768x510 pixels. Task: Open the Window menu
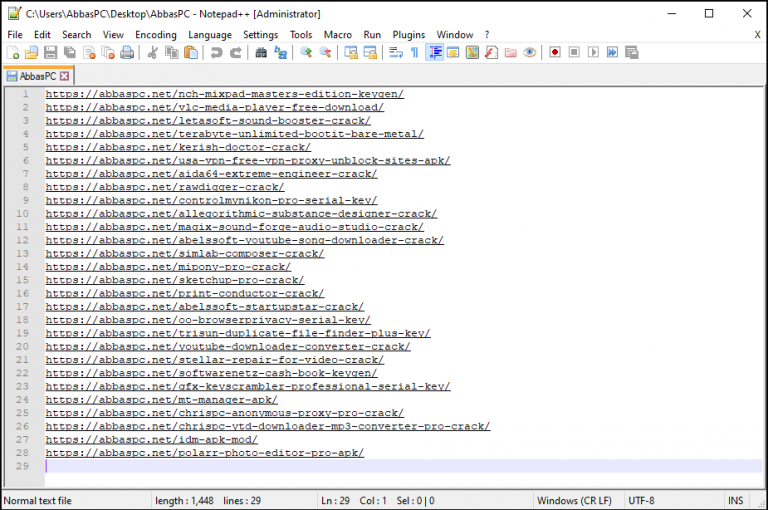[455, 35]
